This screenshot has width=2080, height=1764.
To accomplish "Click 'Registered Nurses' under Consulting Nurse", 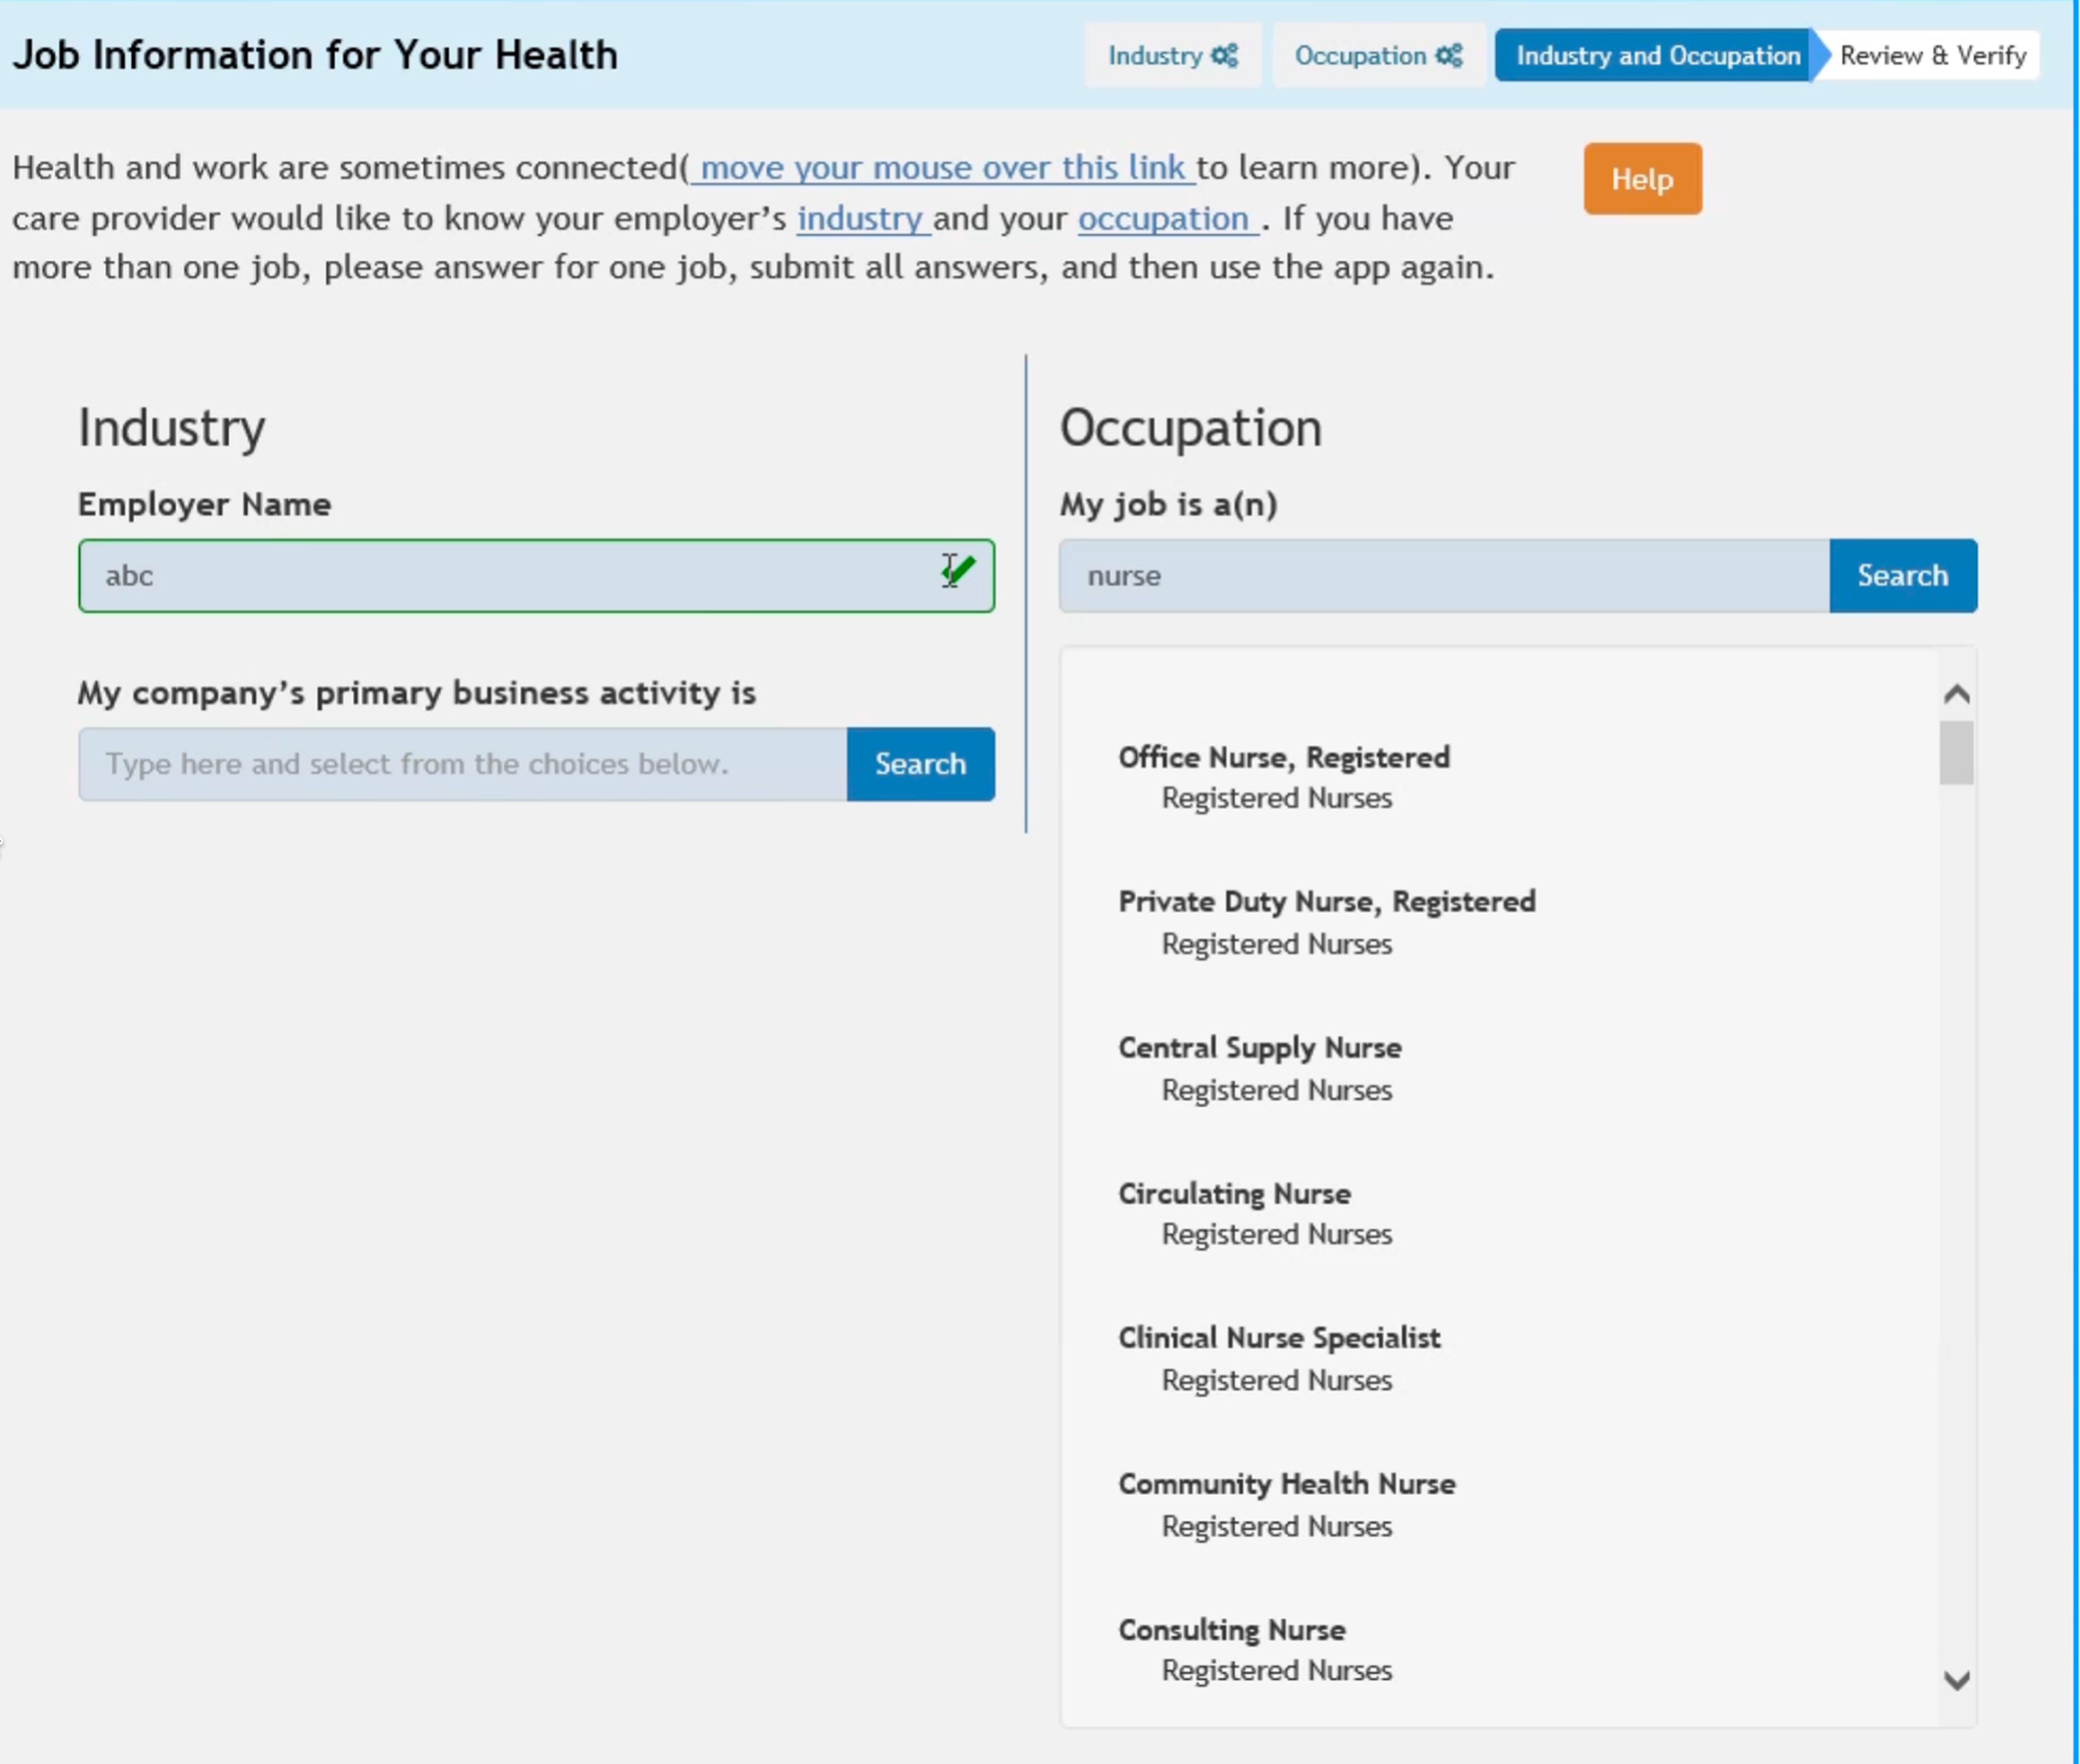I will [1276, 1671].
